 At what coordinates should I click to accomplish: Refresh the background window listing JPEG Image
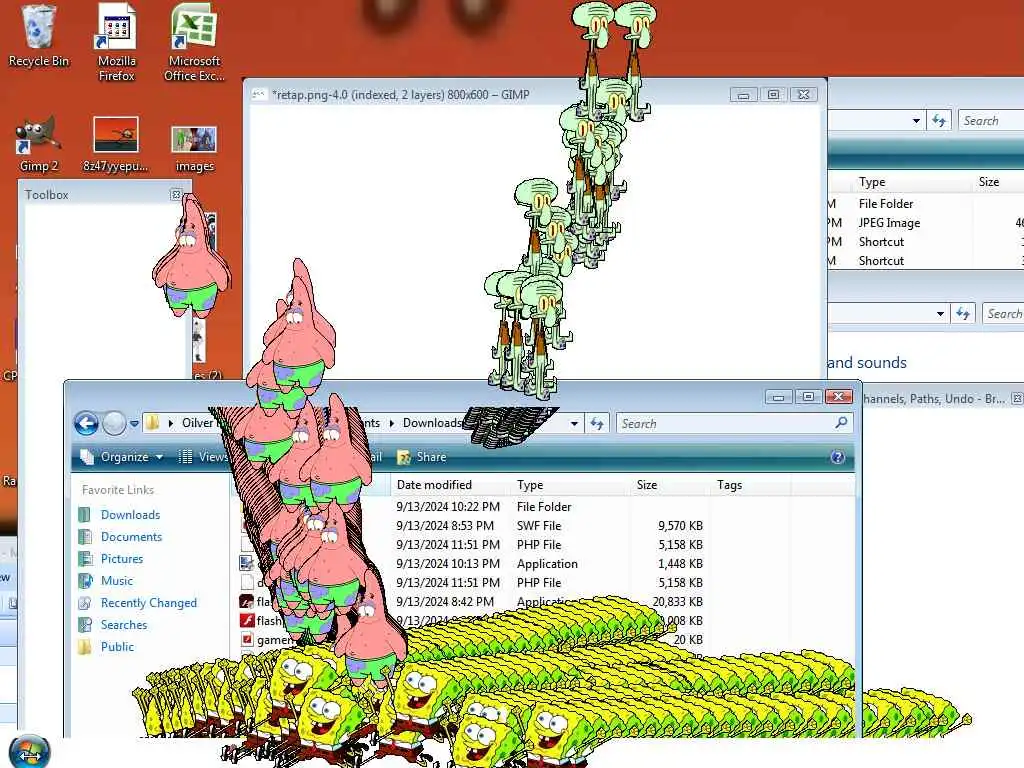[x=939, y=121]
